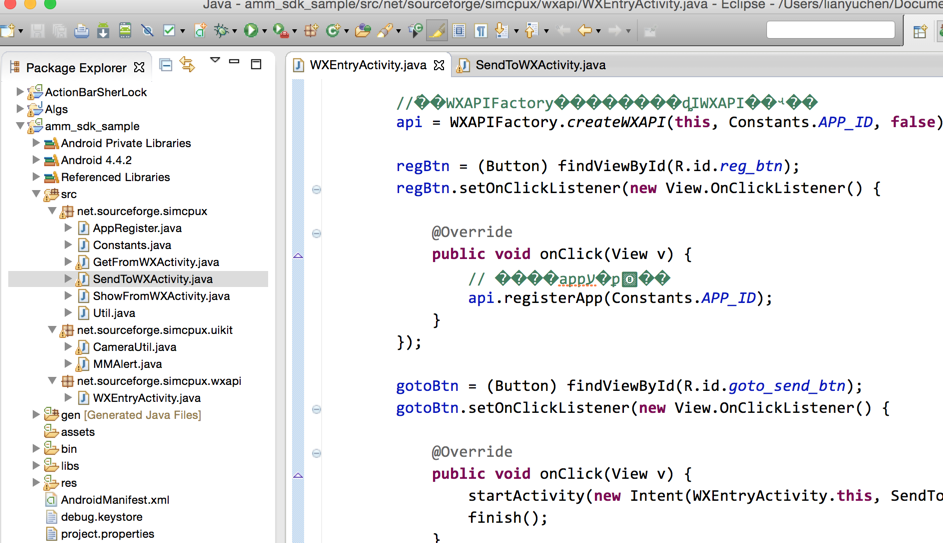Viewport: 943px width, 543px height.
Task: Switch to the SendToWXActivity.java editor tab
Action: tap(539, 65)
